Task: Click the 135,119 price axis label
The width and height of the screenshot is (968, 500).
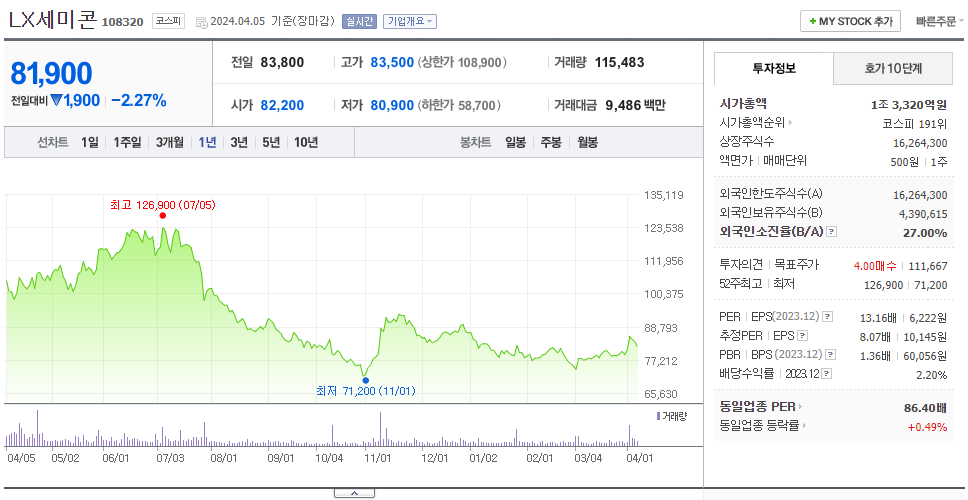Action: pos(664,195)
